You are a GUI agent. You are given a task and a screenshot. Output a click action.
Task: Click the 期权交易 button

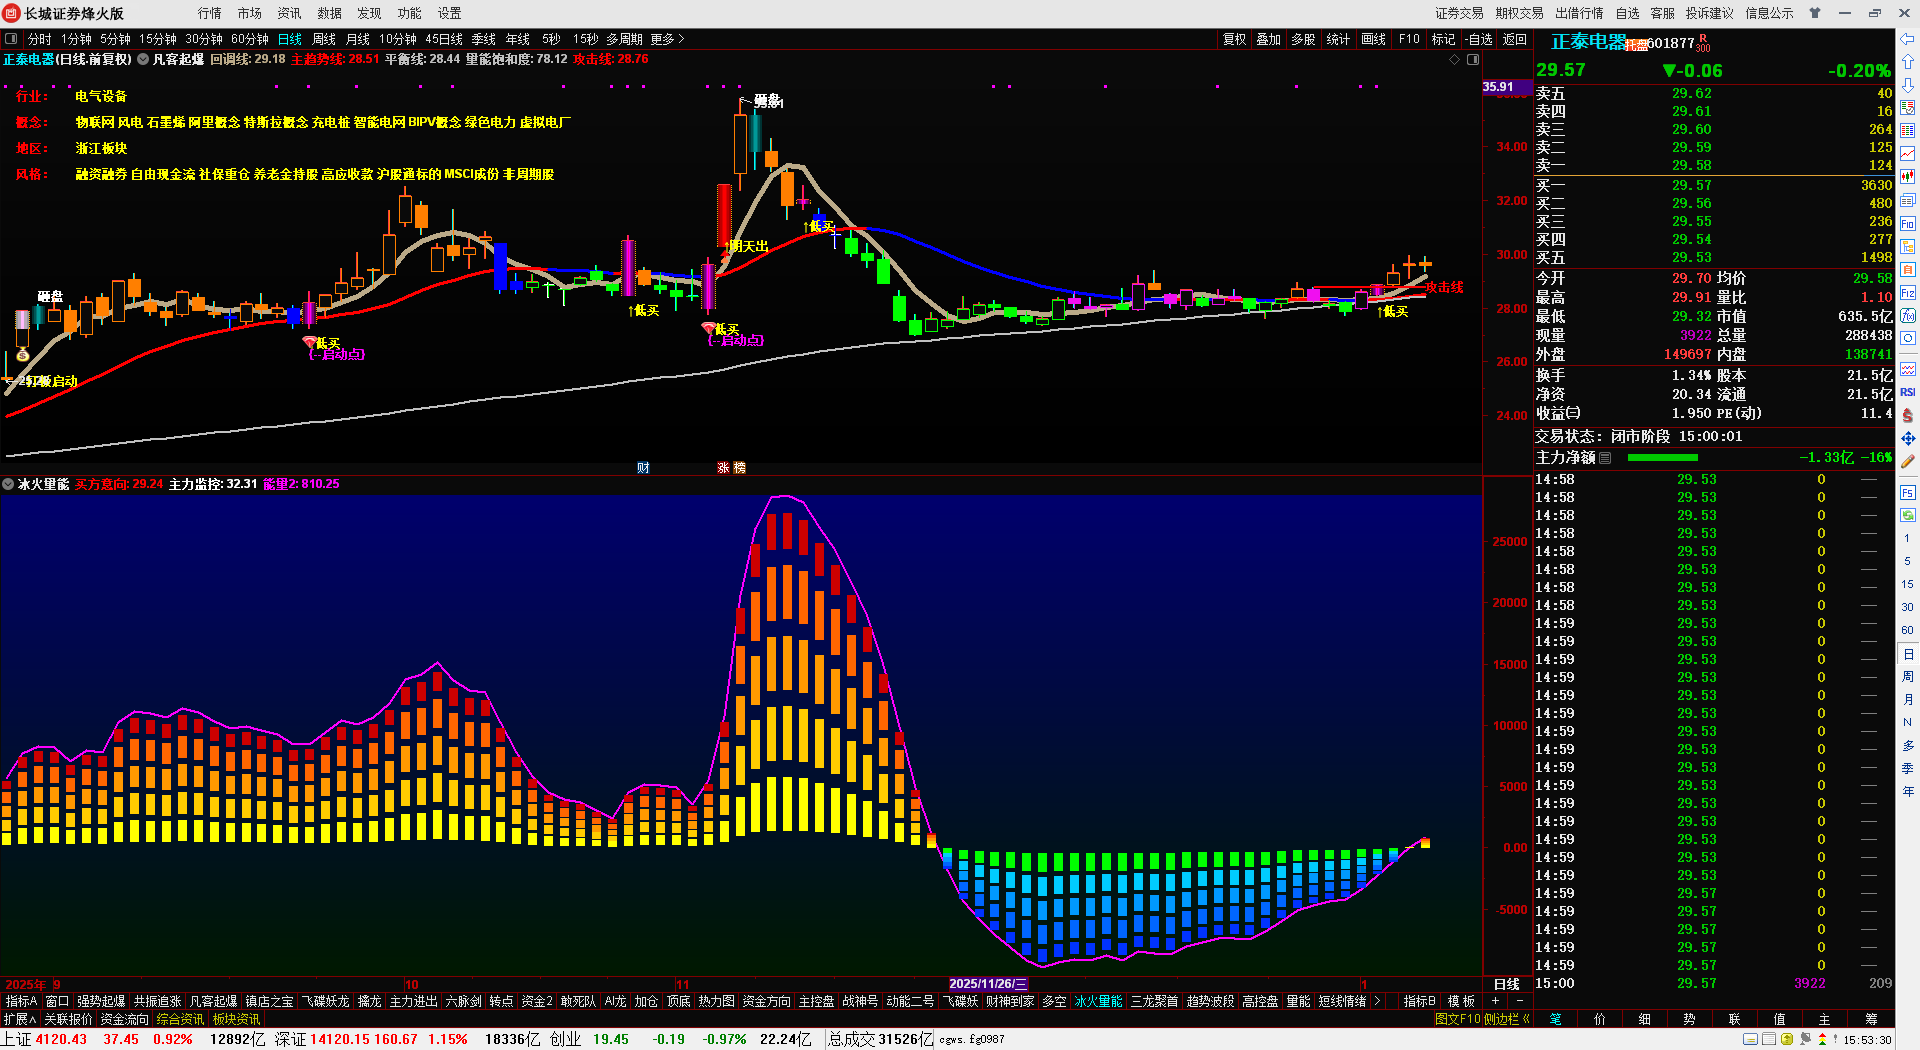(1520, 13)
